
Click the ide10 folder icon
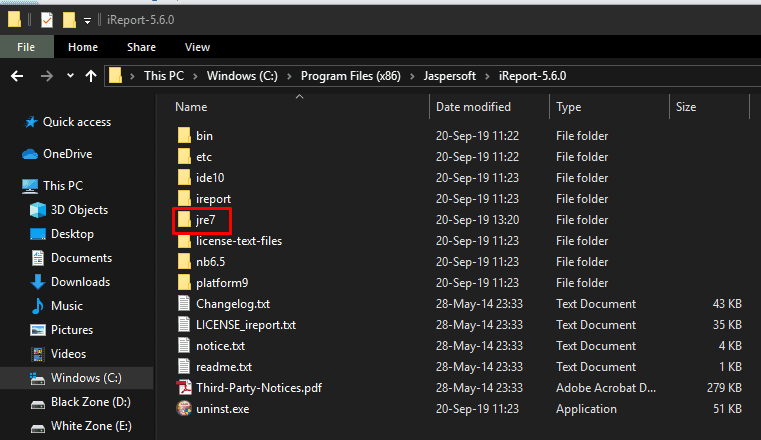coord(184,178)
